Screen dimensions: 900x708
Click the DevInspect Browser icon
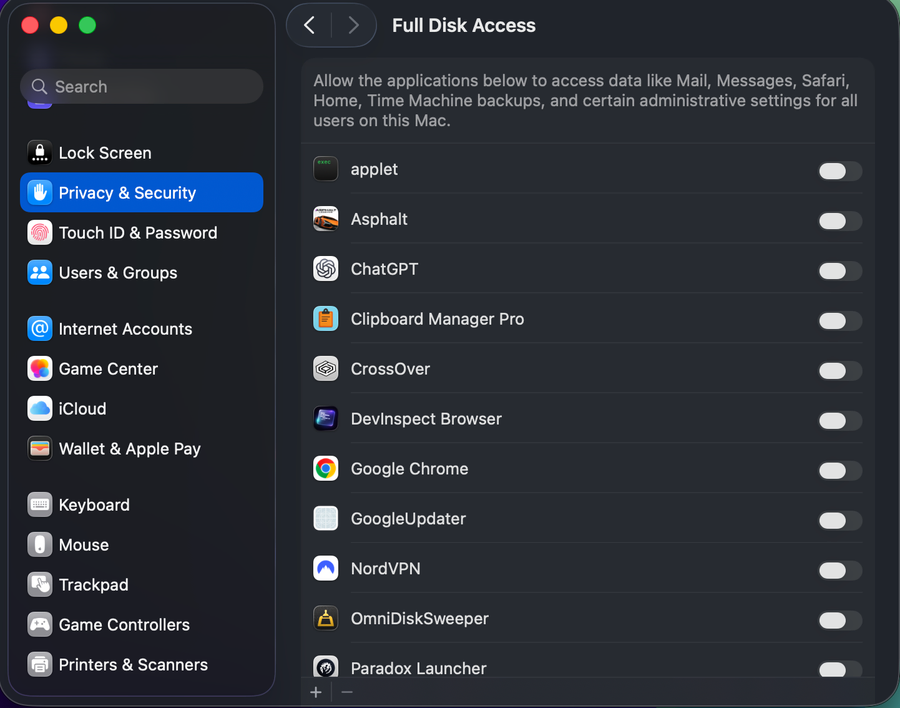coord(325,419)
